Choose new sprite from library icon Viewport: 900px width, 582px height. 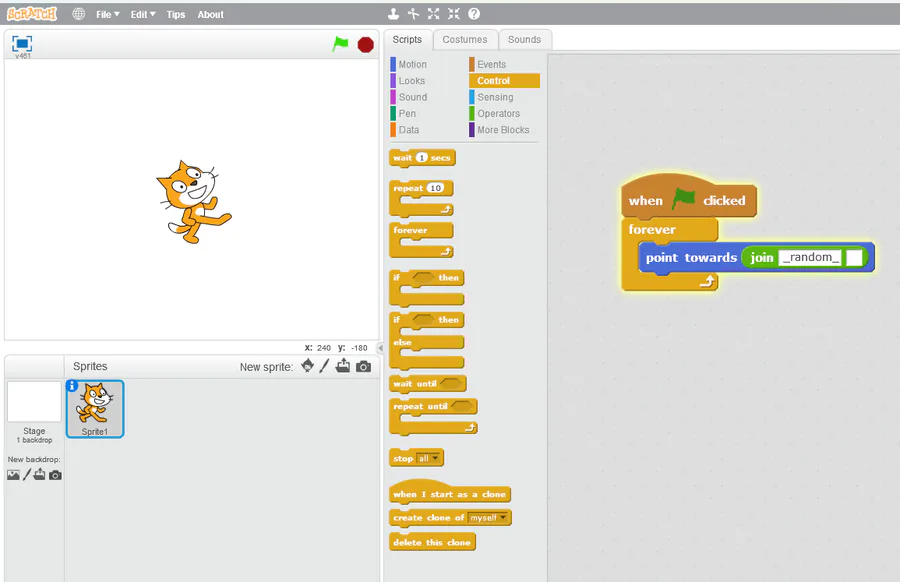coord(308,366)
